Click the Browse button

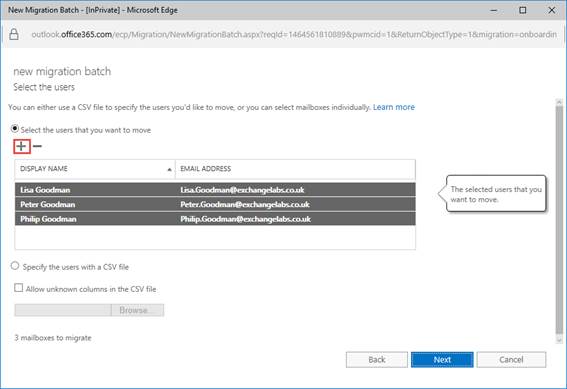pos(137,310)
